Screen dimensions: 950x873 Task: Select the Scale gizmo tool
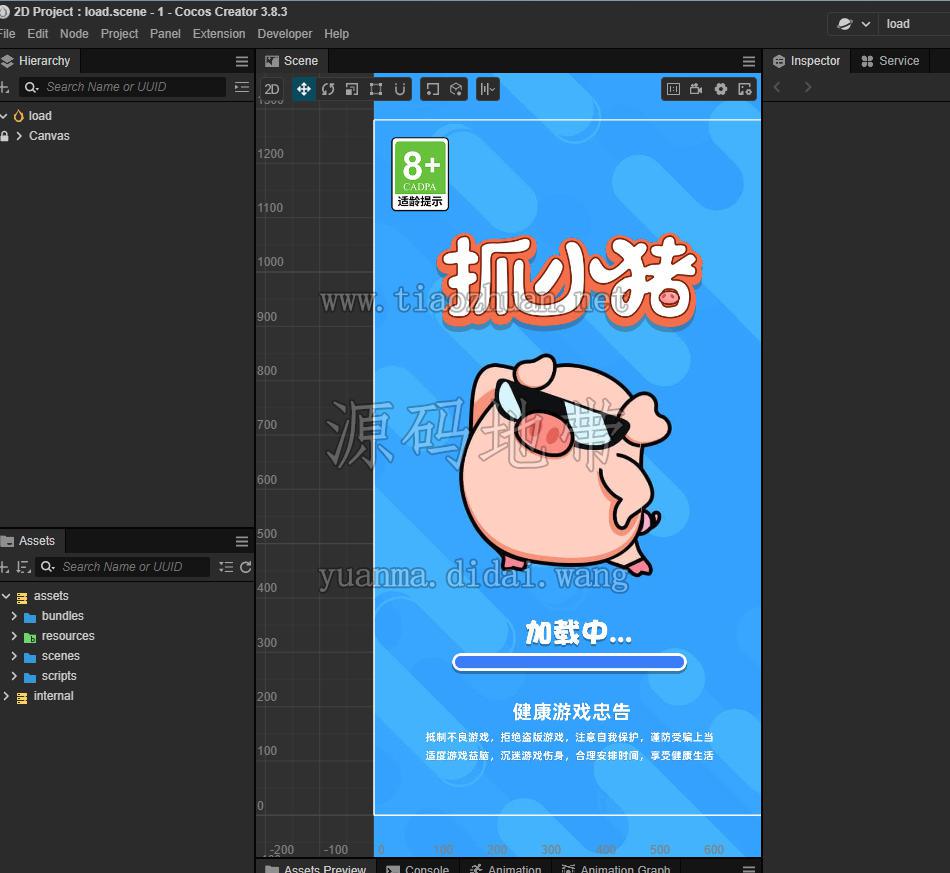[351, 90]
